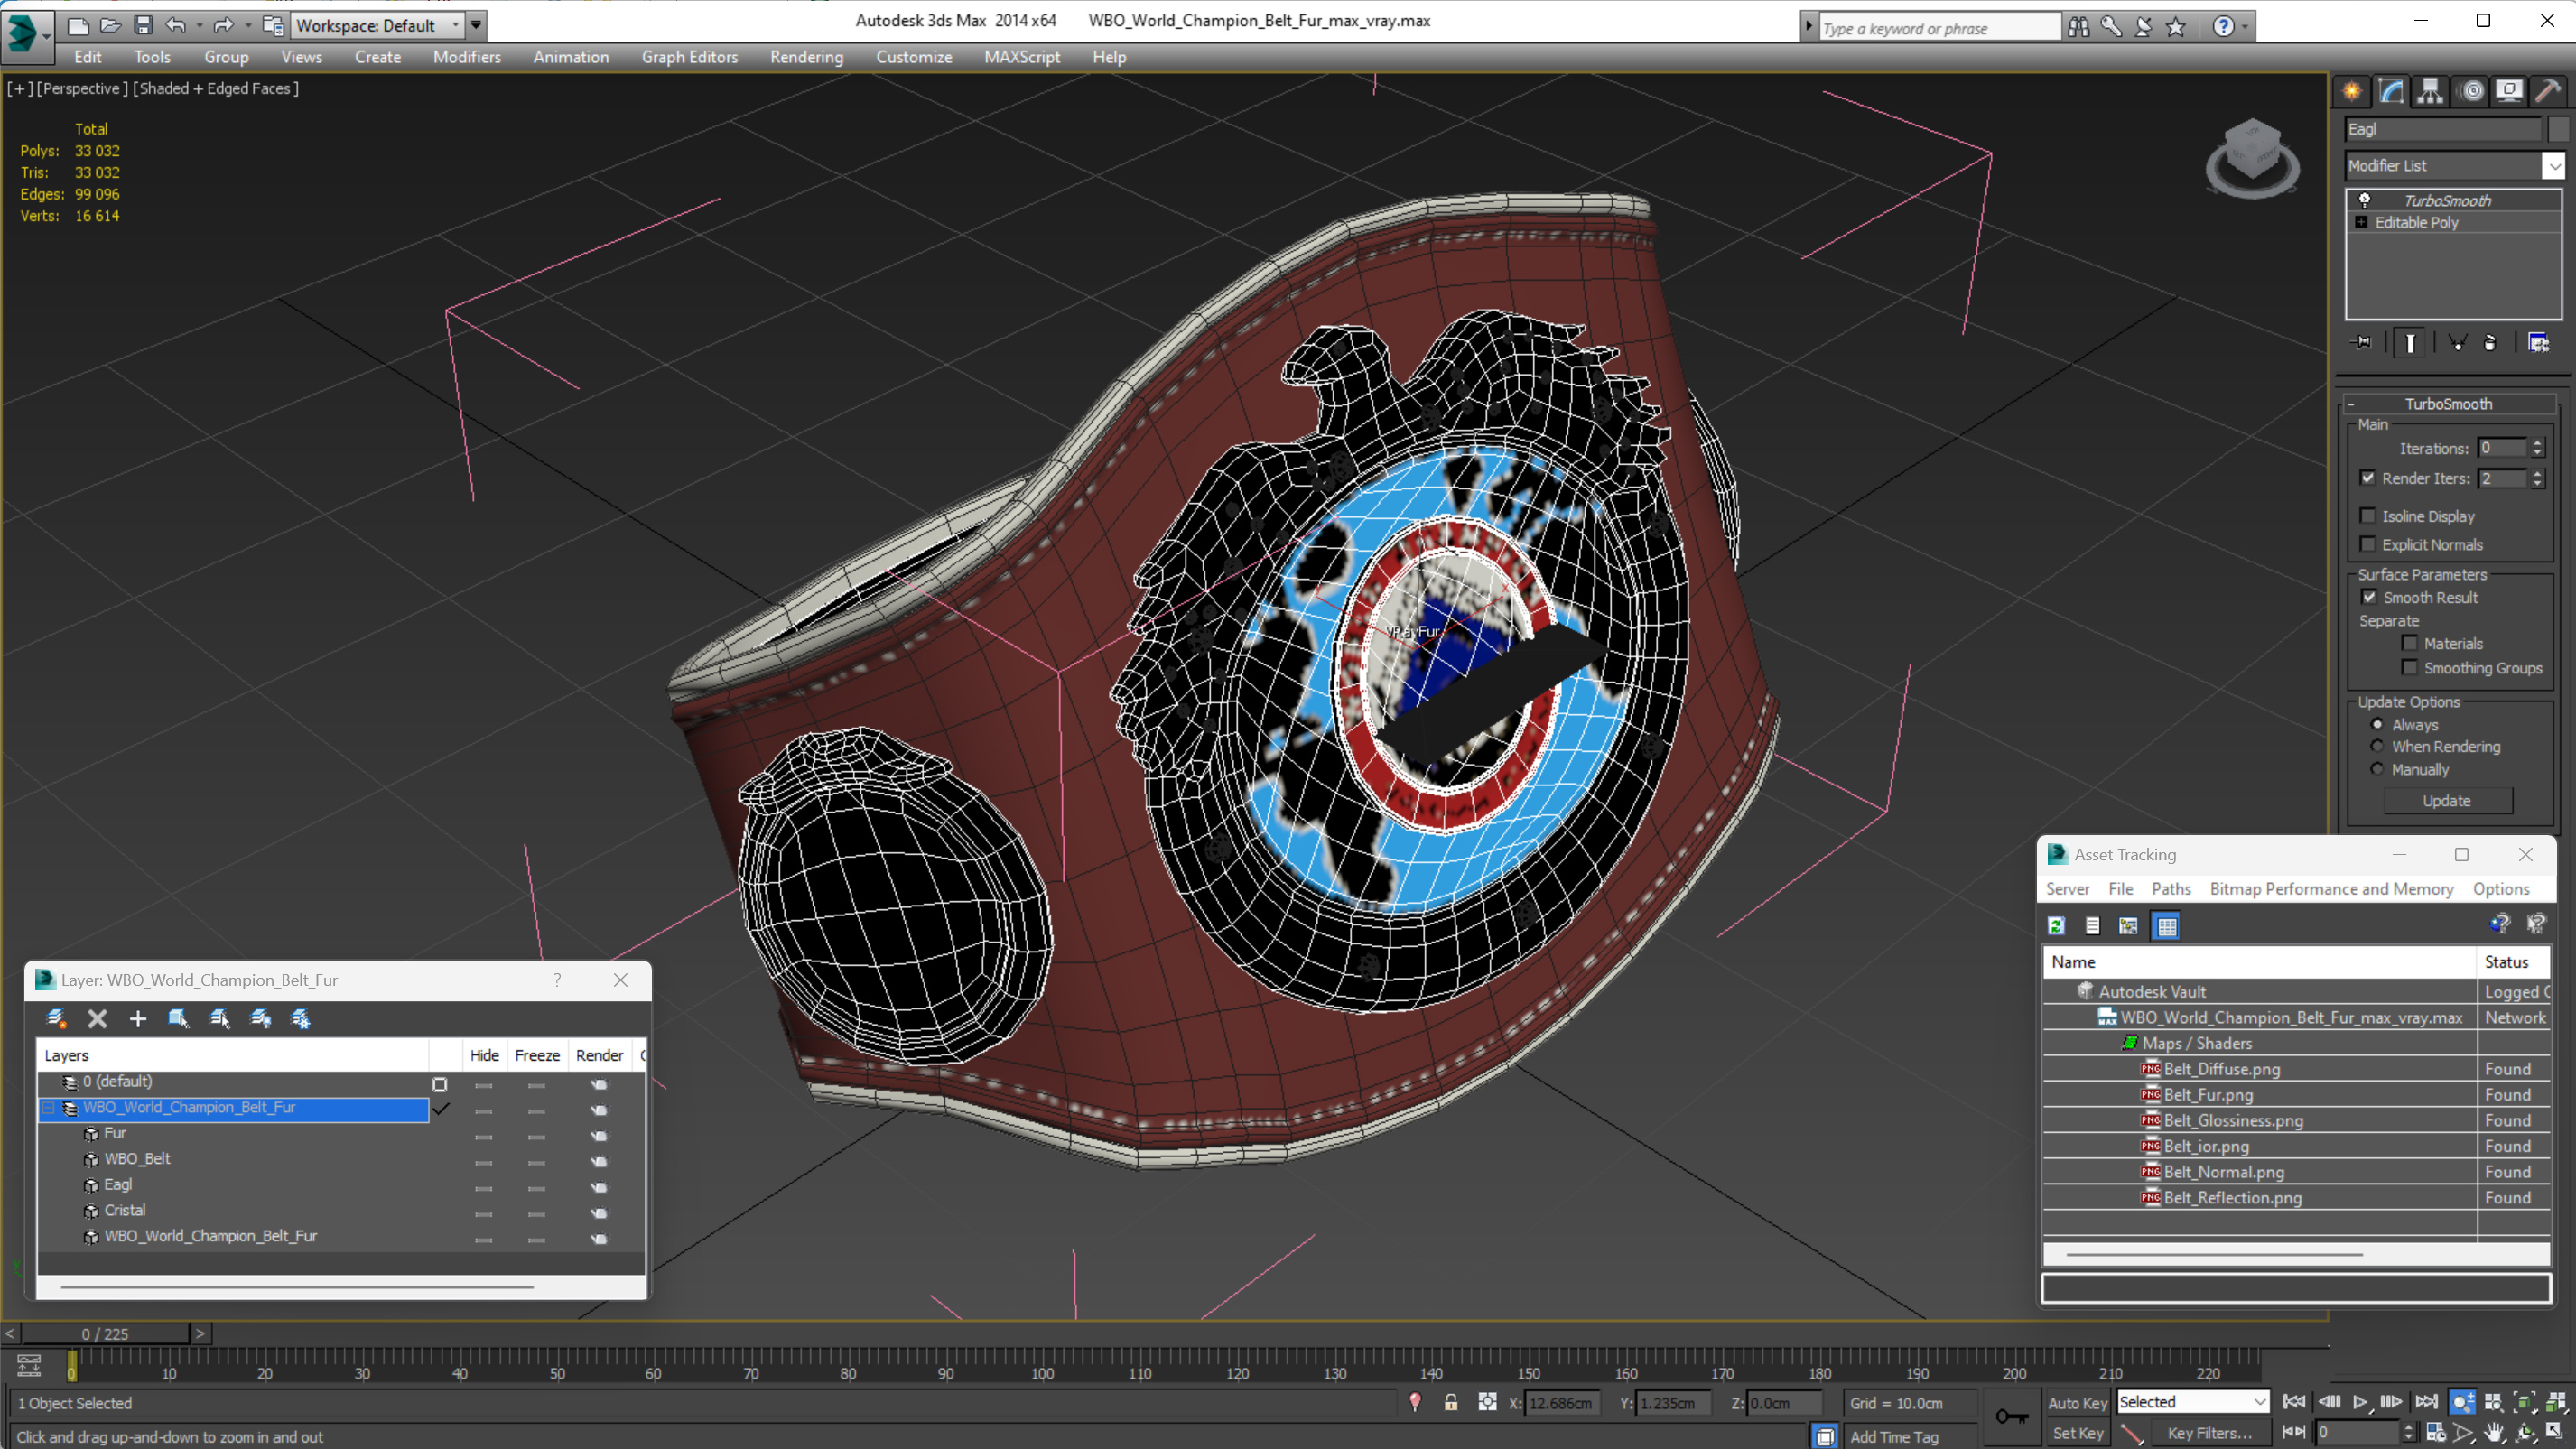The width and height of the screenshot is (2576, 1449).
Task: Enable the Explicit Normals checkbox
Action: pyautogui.click(x=2367, y=544)
